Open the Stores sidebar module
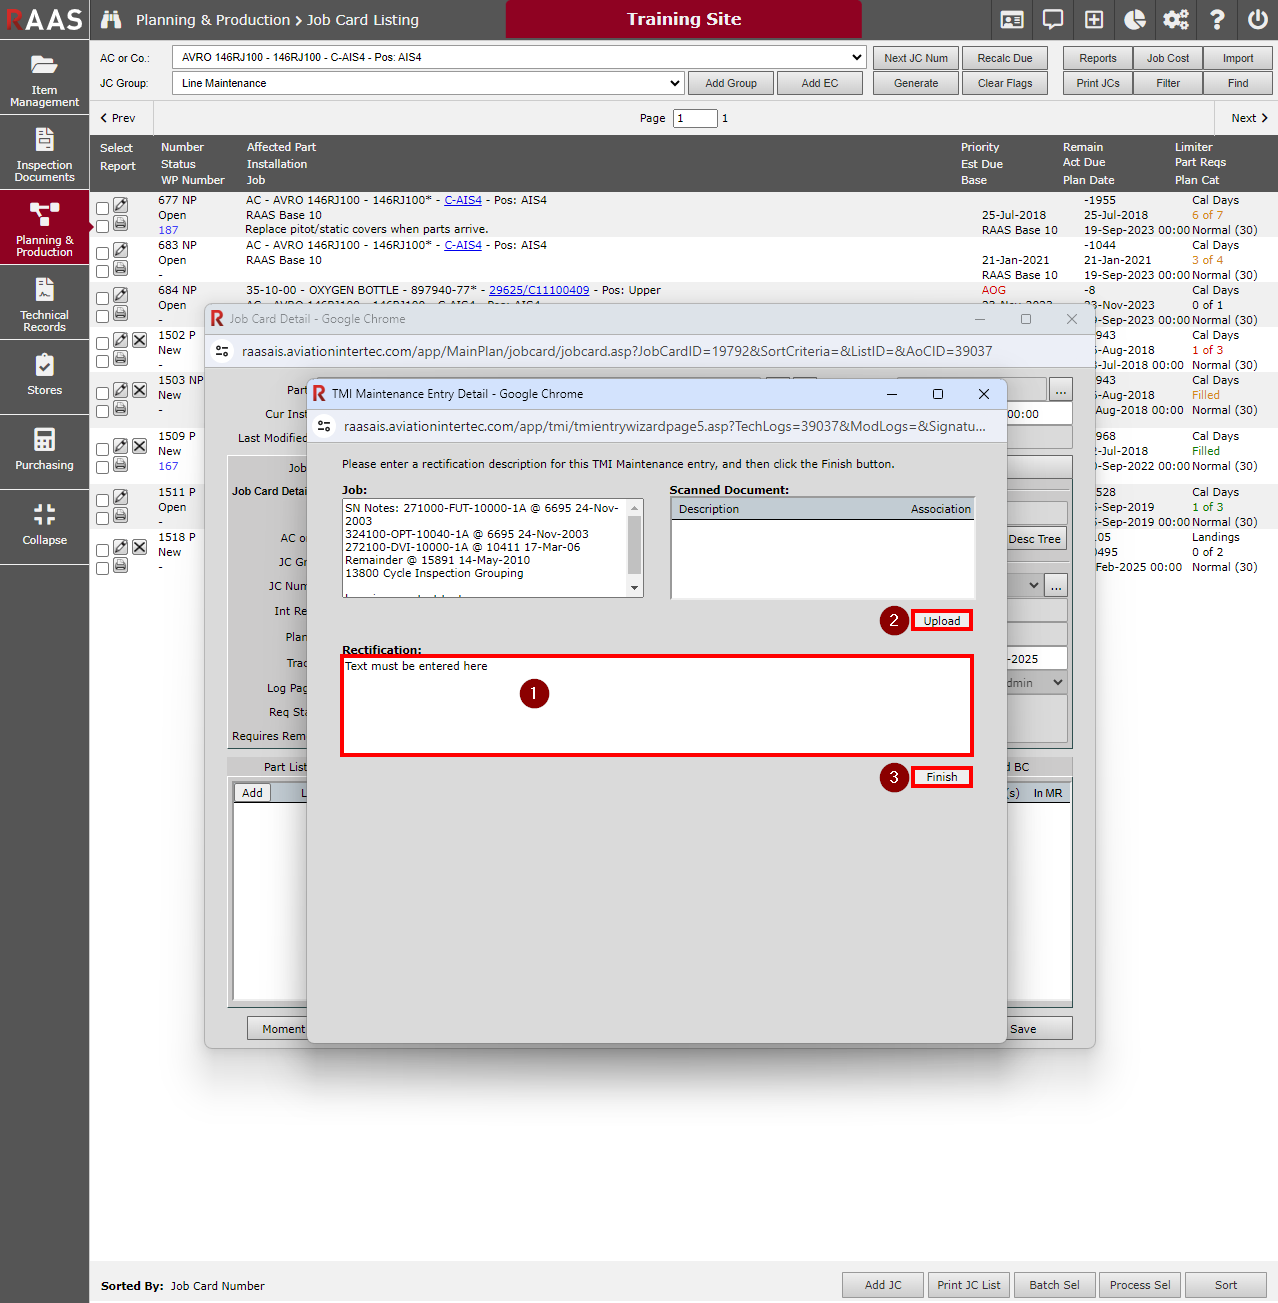The width and height of the screenshot is (1278, 1303). pyautogui.click(x=44, y=375)
